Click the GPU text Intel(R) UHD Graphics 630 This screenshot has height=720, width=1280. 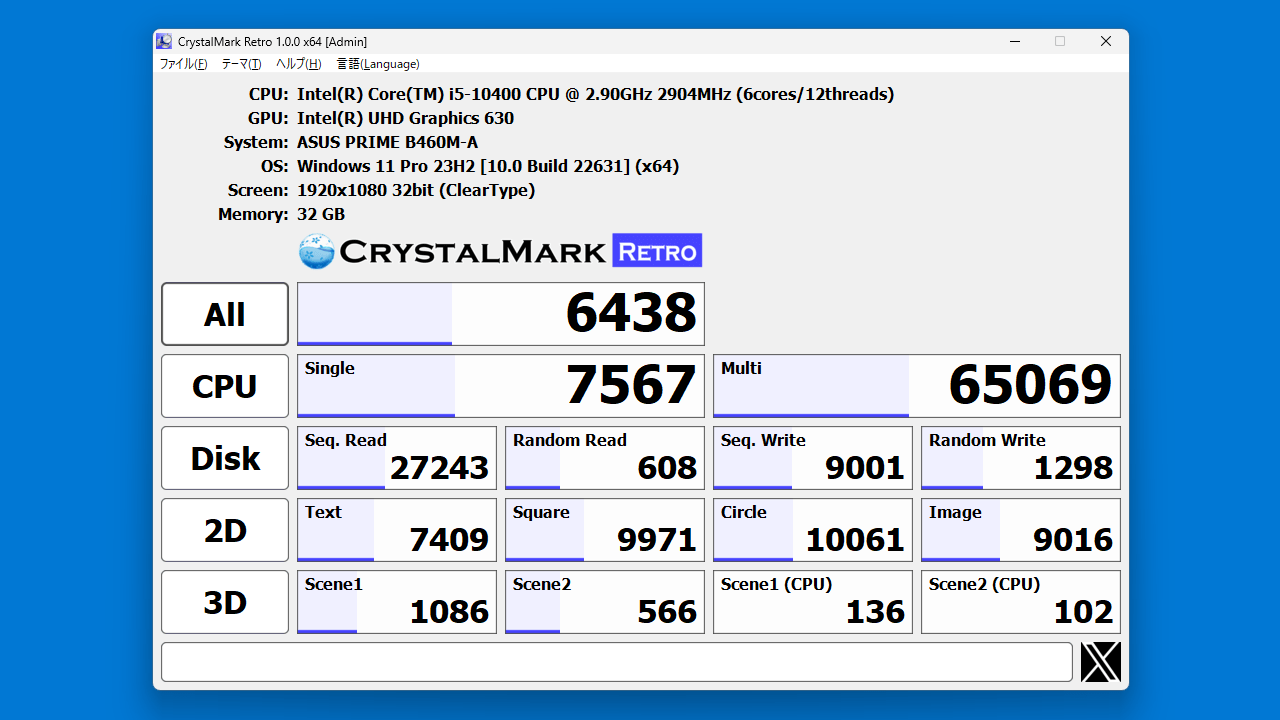click(405, 118)
